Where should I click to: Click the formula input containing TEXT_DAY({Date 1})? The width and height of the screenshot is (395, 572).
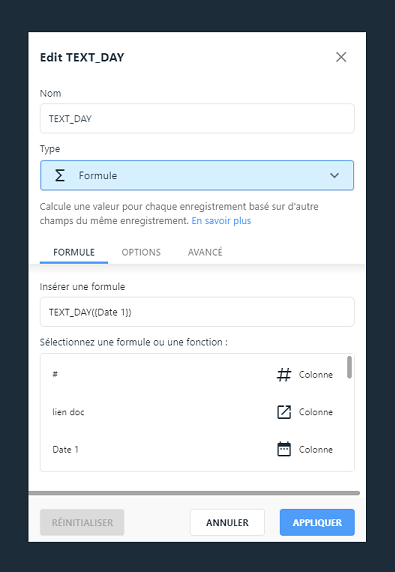click(x=197, y=312)
